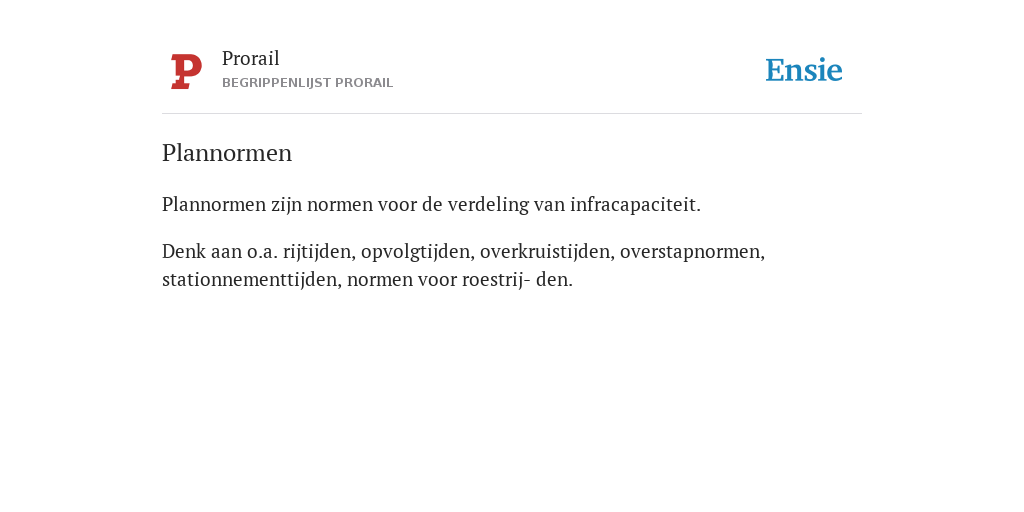This screenshot has width=1024, height=512.
Task: Click the horizontal divider below the header
Action: coord(512,114)
